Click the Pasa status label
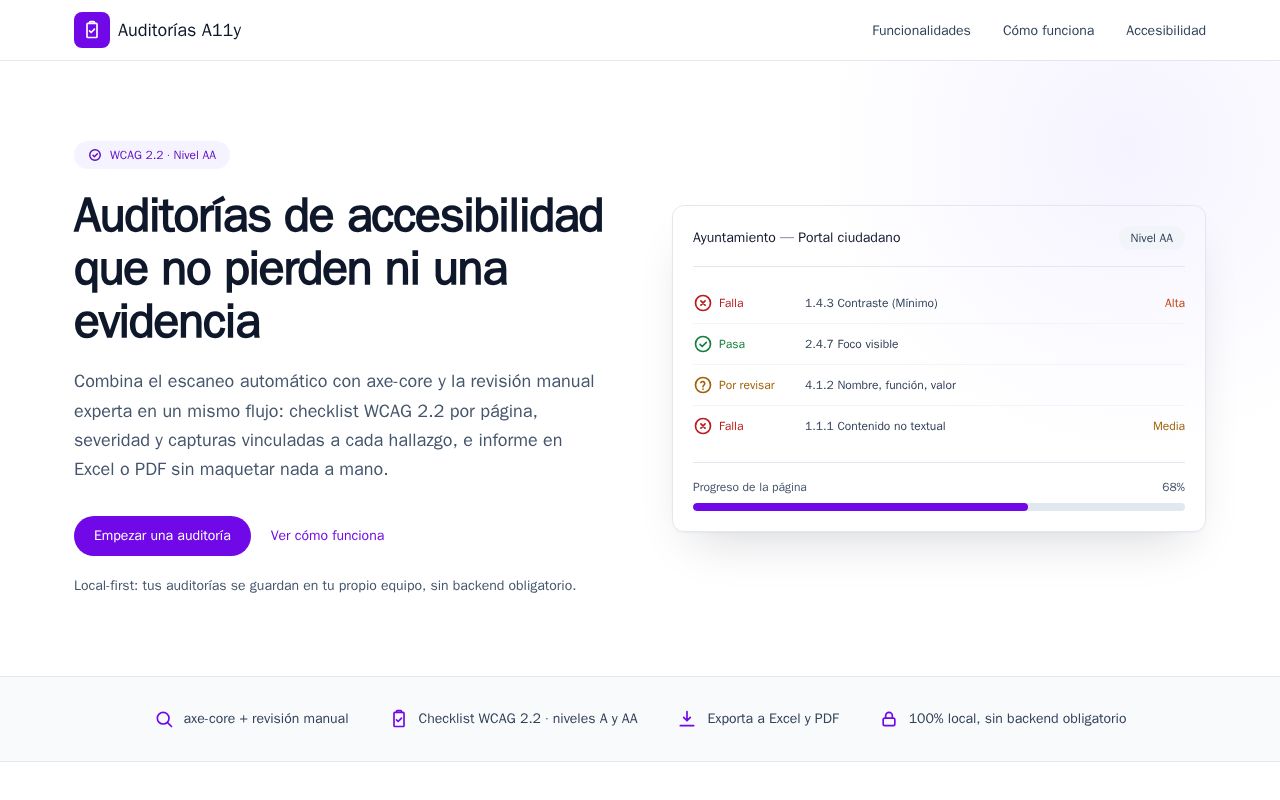The width and height of the screenshot is (1280, 800). pyautogui.click(x=732, y=344)
